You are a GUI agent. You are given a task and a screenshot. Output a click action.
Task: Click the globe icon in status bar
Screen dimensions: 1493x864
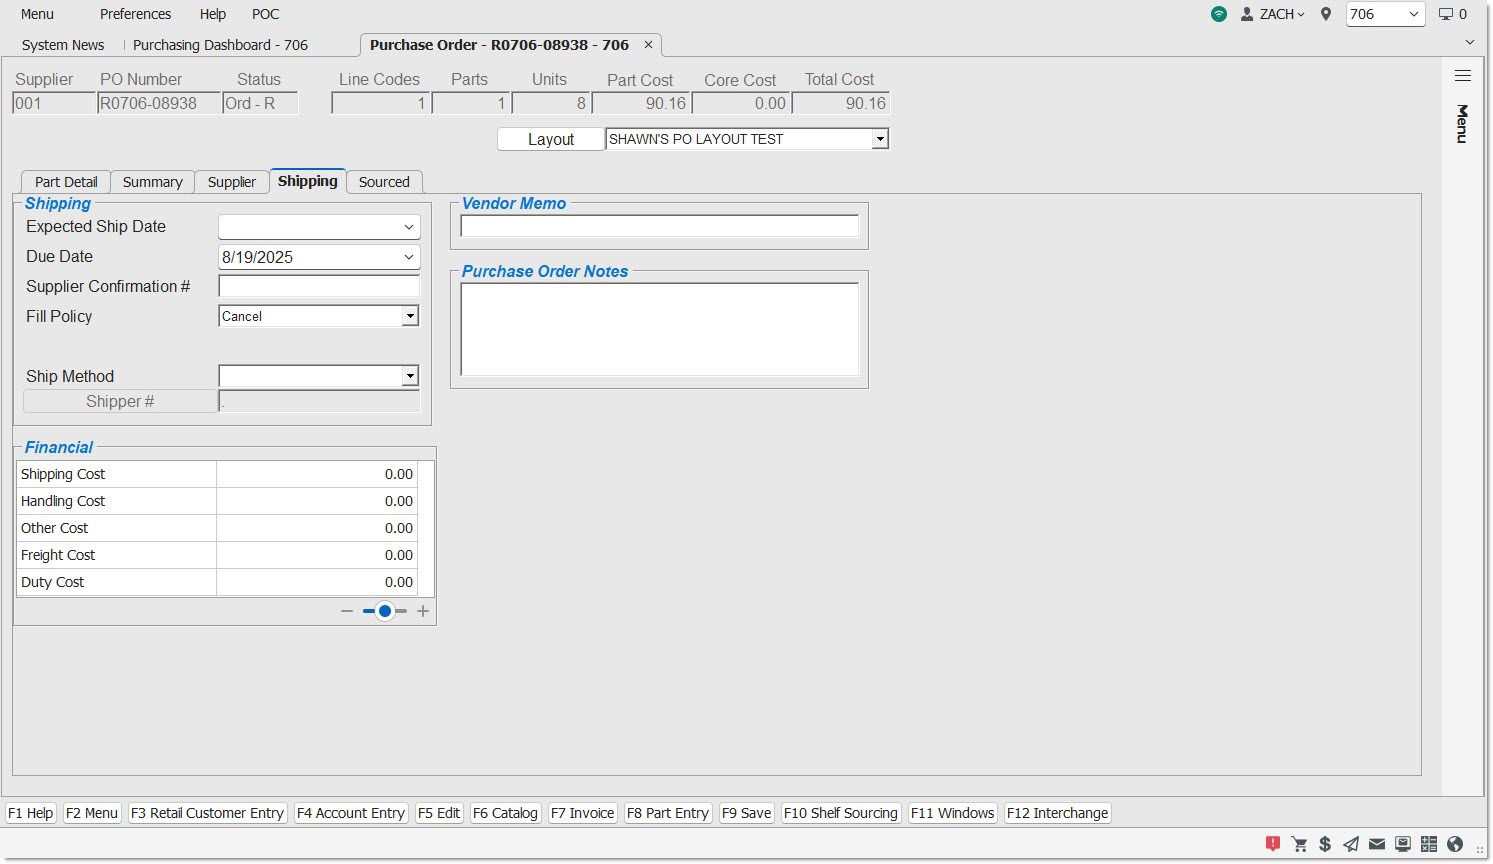1455,844
